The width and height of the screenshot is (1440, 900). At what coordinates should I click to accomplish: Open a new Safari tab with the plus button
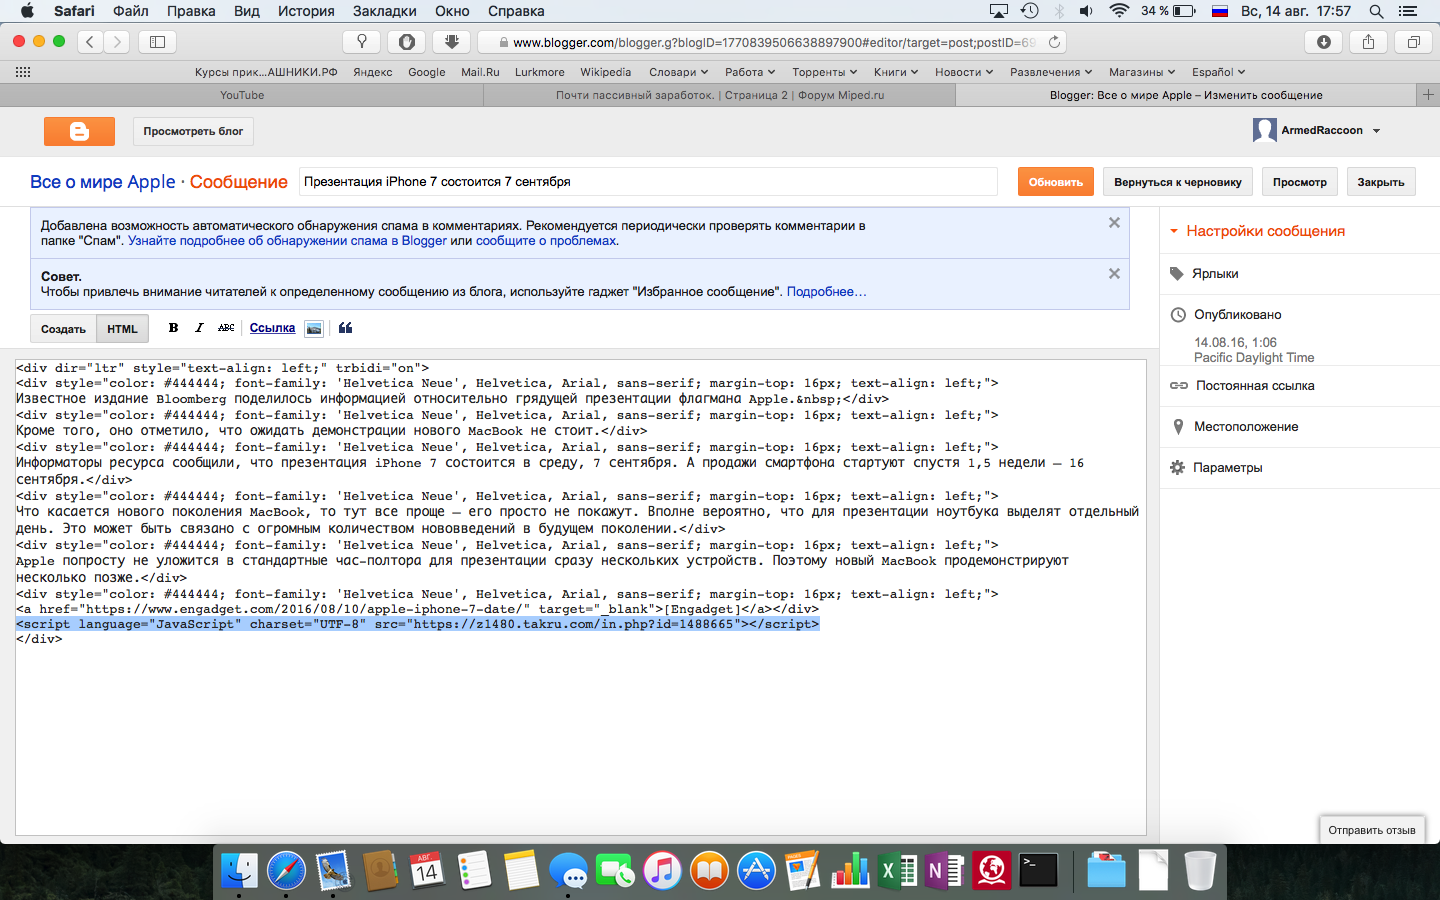1428,95
